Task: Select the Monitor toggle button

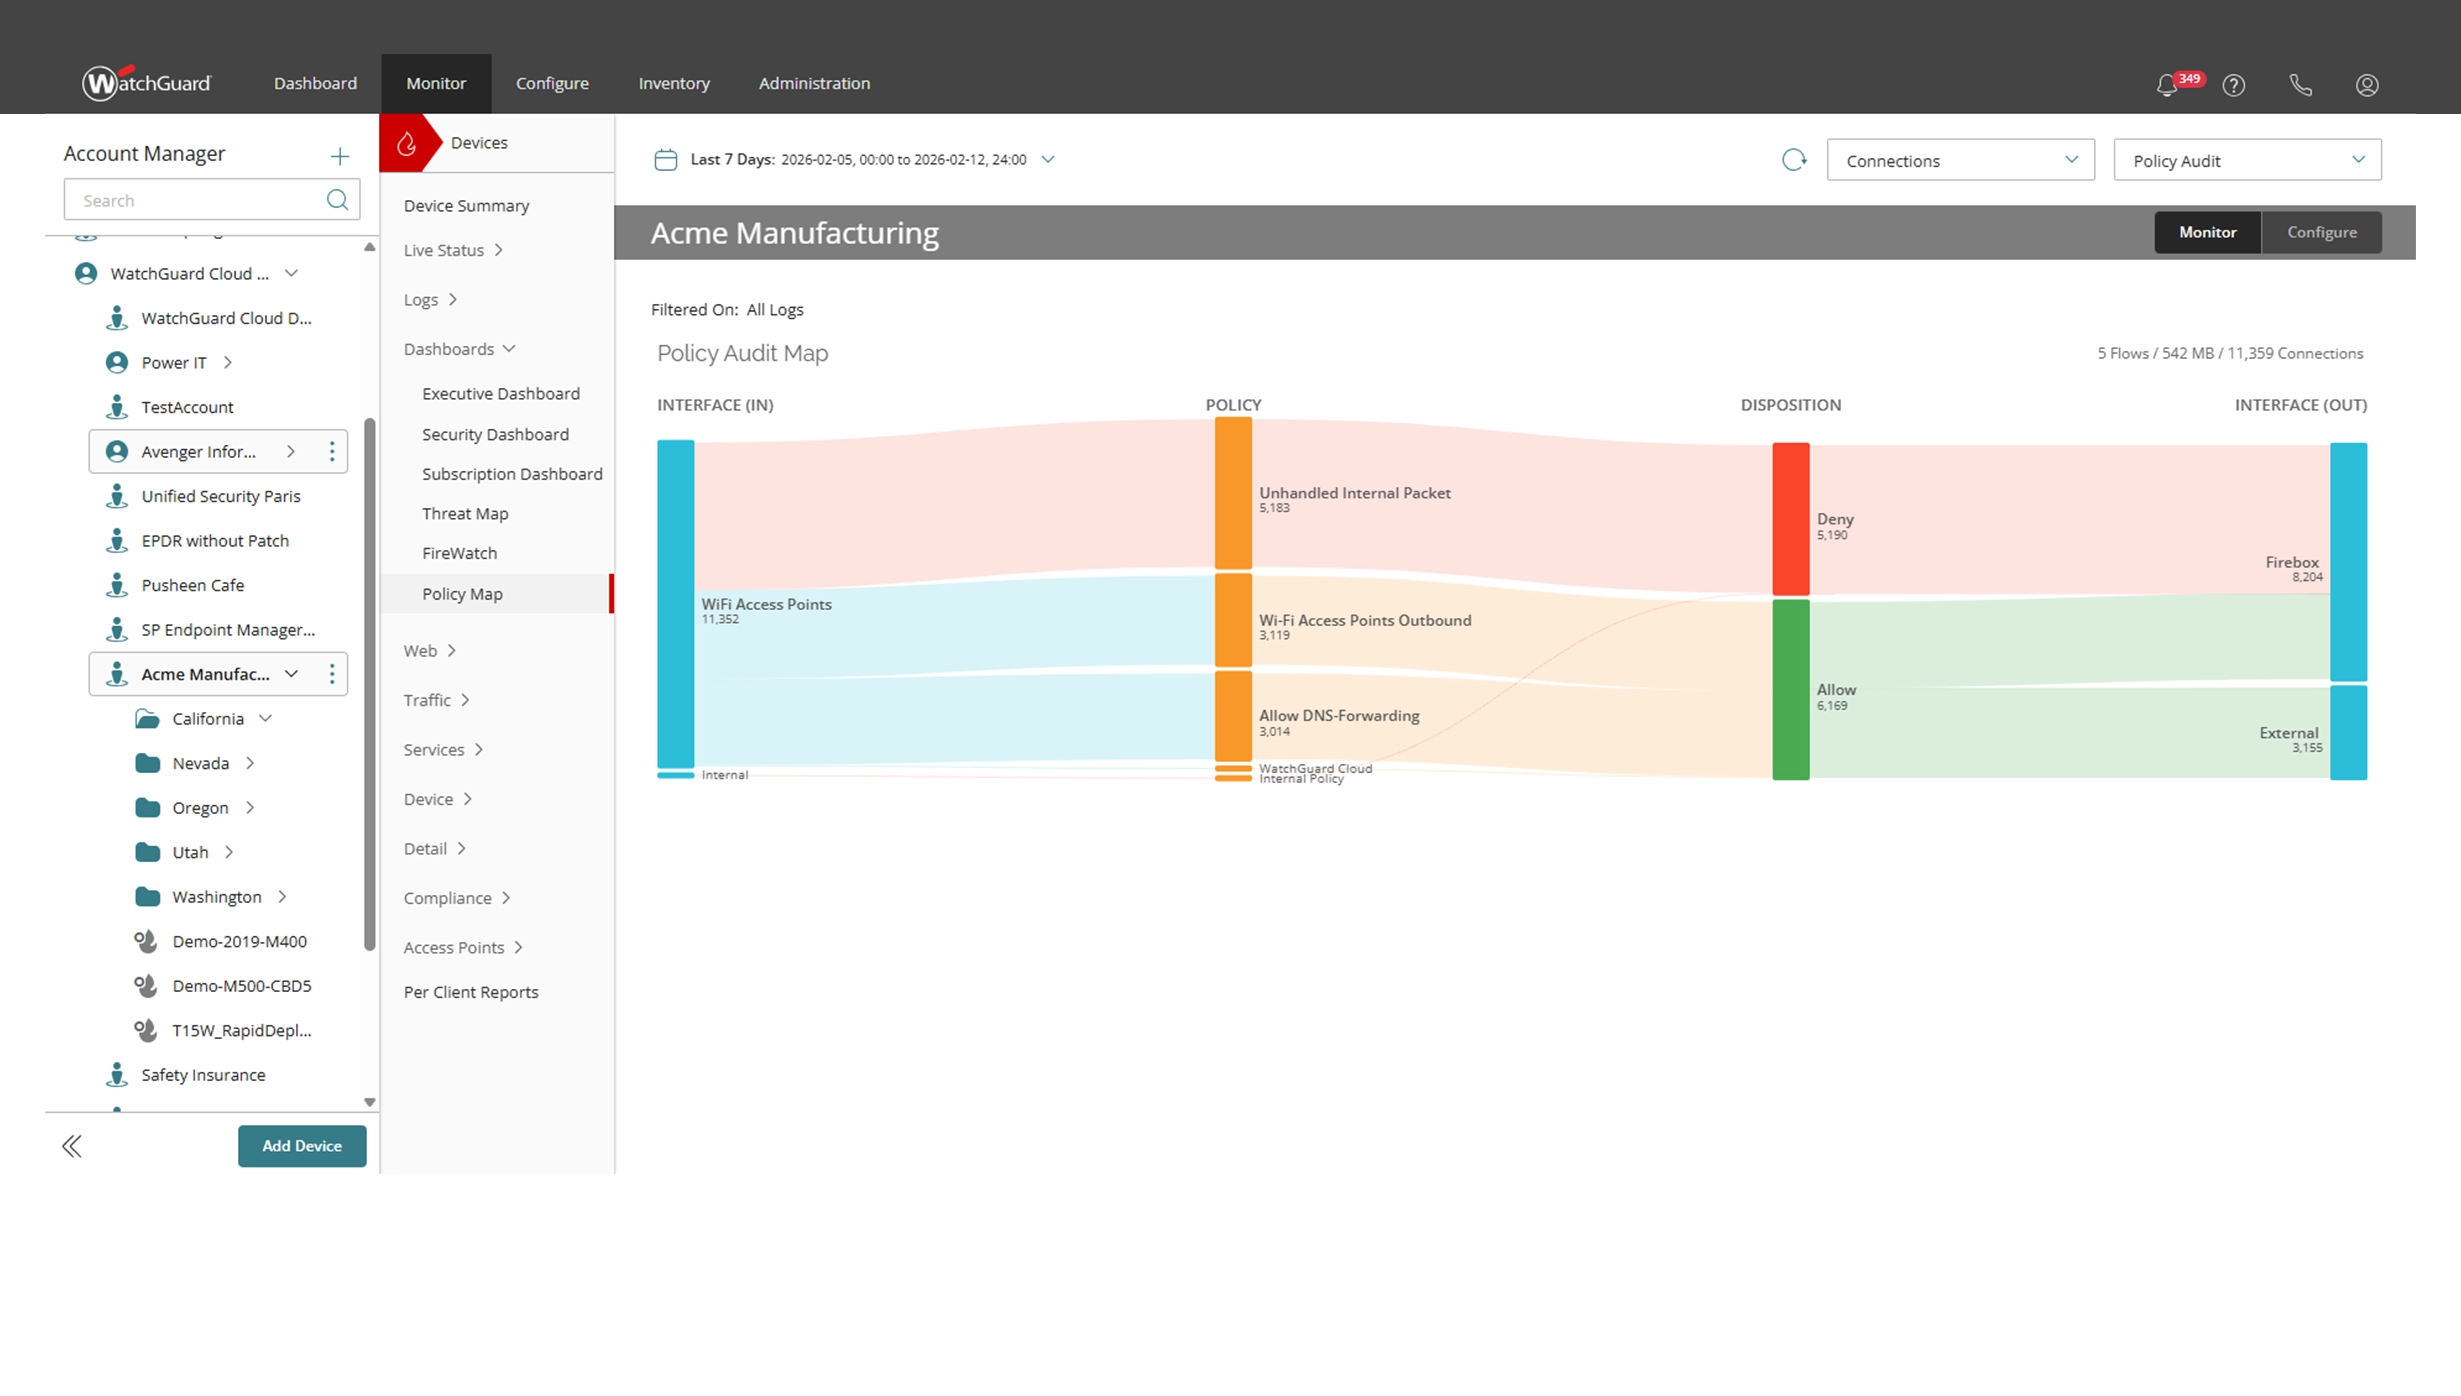Action: 2207,232
